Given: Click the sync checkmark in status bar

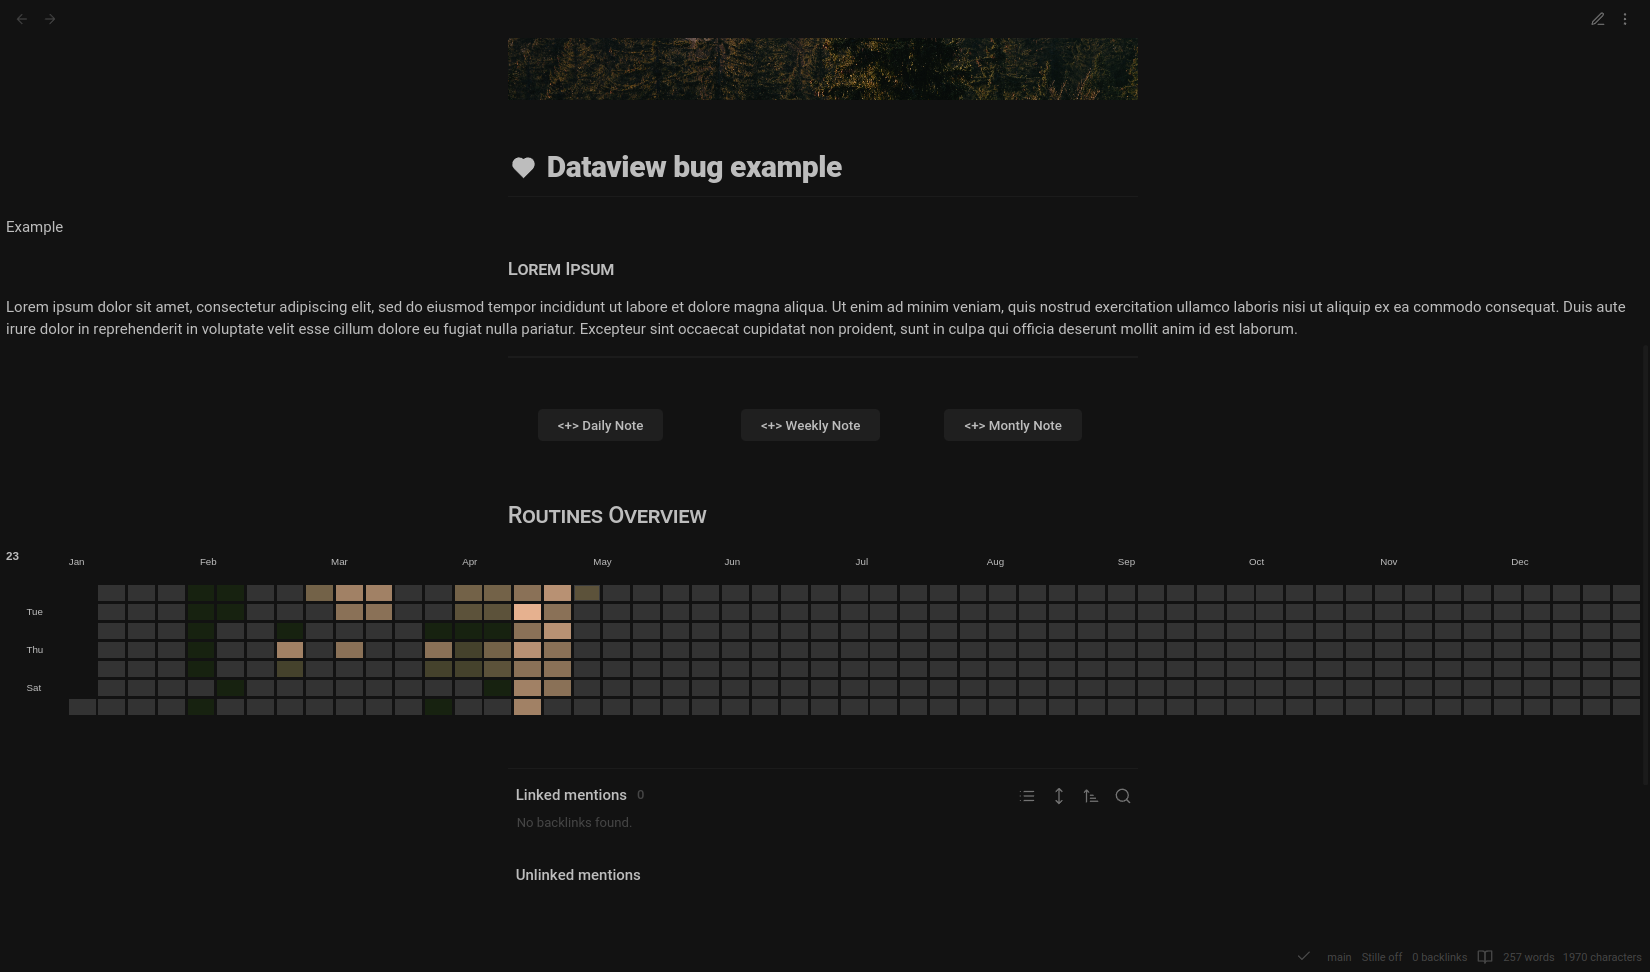Looking at the screenshot, I should [1304, 957].
